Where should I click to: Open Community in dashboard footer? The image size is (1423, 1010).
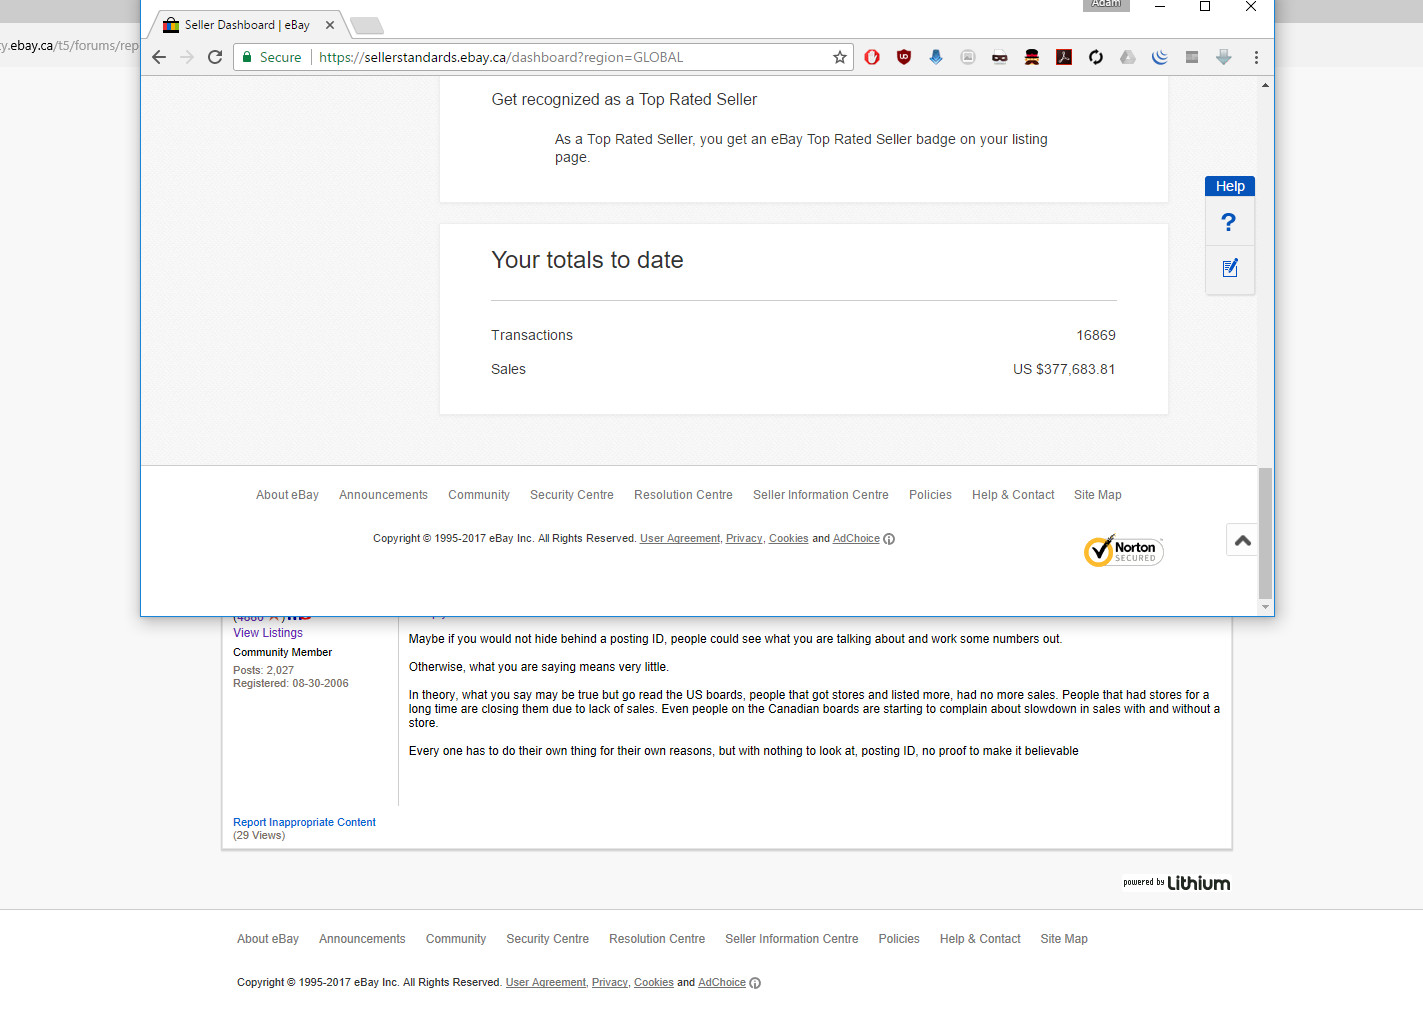(x=479, y=495)
